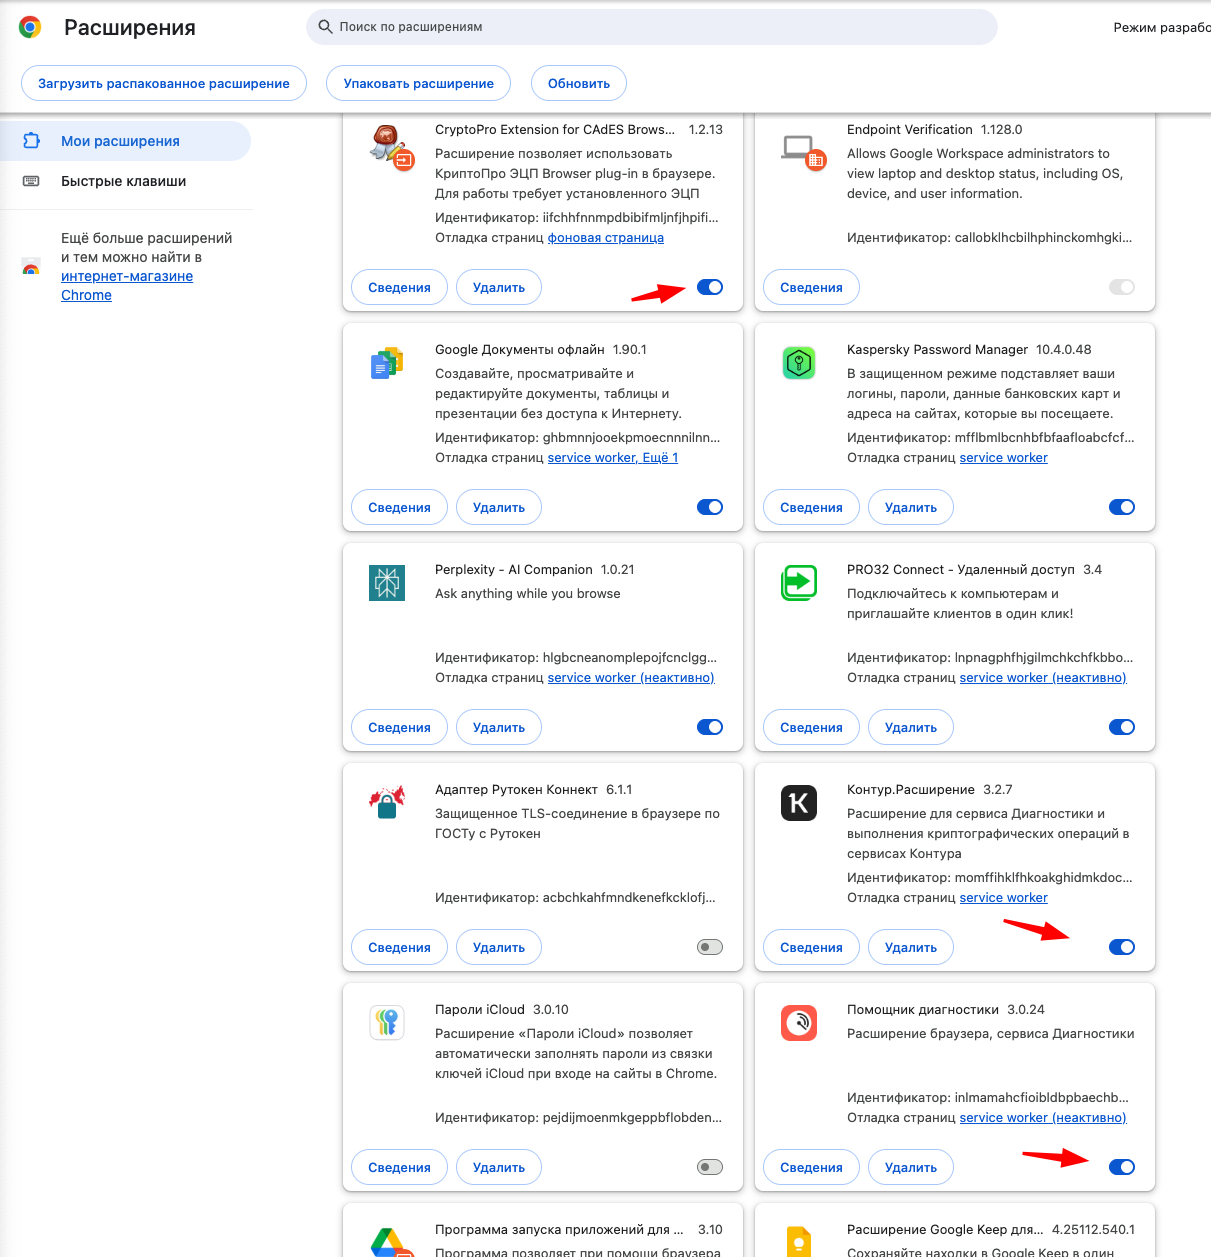Disable the Perplexity AI Companion toggle
Viewport: 1211px width, 1257px height.
click(x=710, y=727)
